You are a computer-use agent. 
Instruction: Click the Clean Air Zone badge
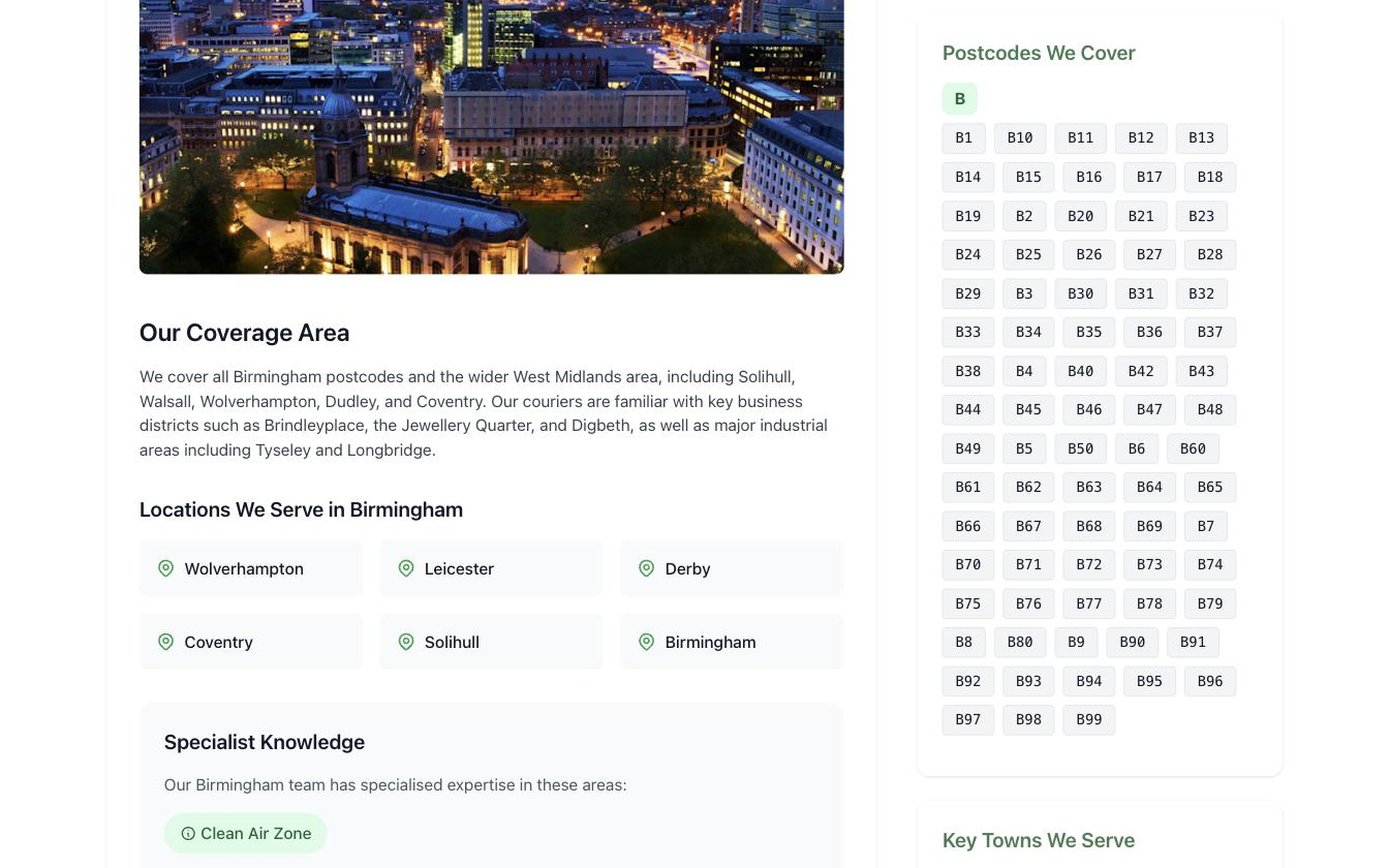pyautogui.click(x=246, y=833)
